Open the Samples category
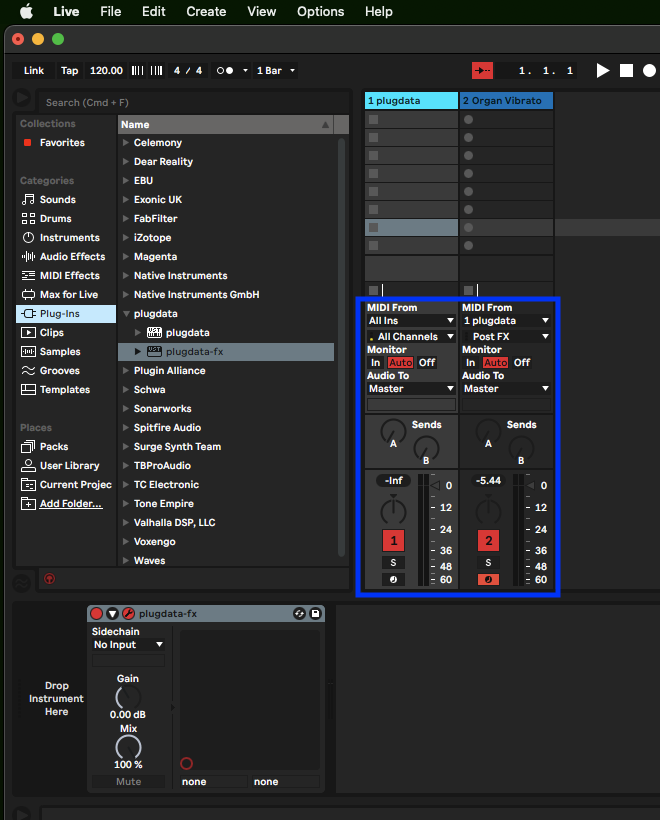 [x=60, y=351]
